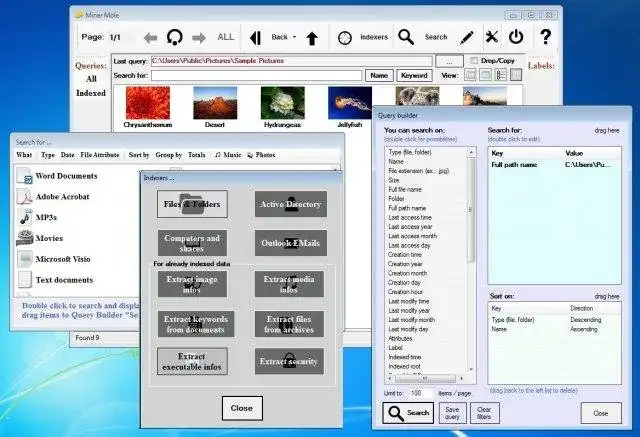Open the Music tab
The image size is (640, 437).
click(x=228, y=155)
